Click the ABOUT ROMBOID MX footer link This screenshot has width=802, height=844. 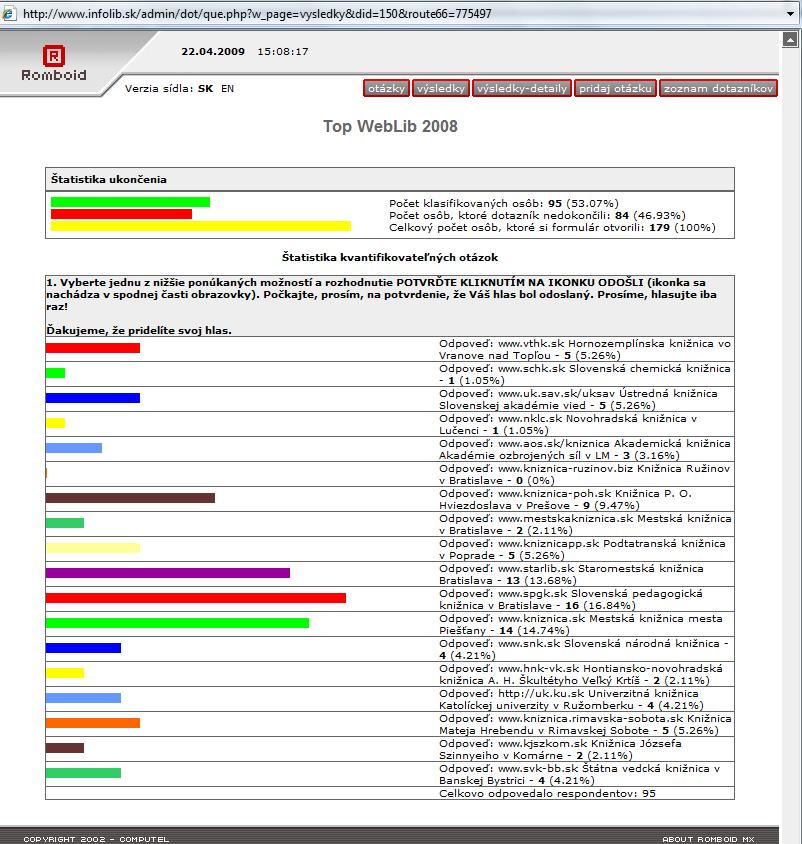(x=708, y=839)
